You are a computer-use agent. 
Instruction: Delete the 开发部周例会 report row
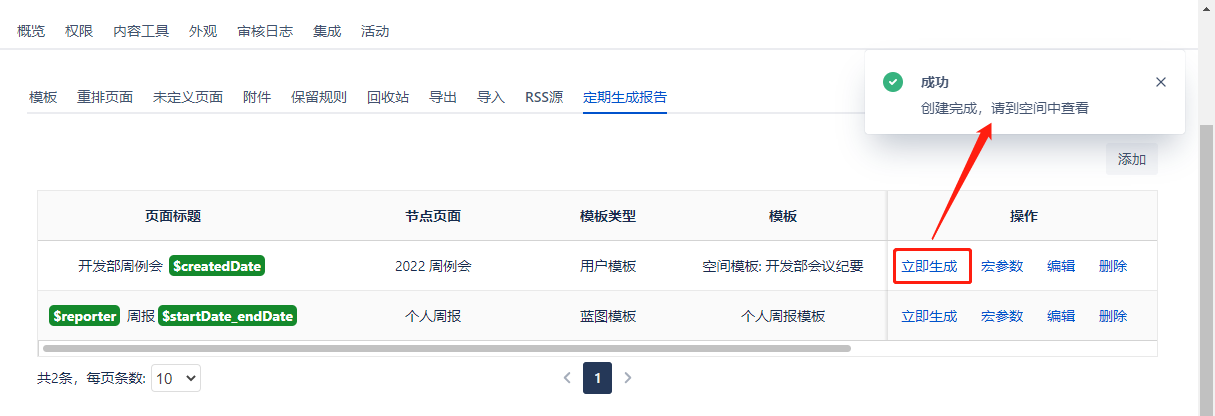1113,266
